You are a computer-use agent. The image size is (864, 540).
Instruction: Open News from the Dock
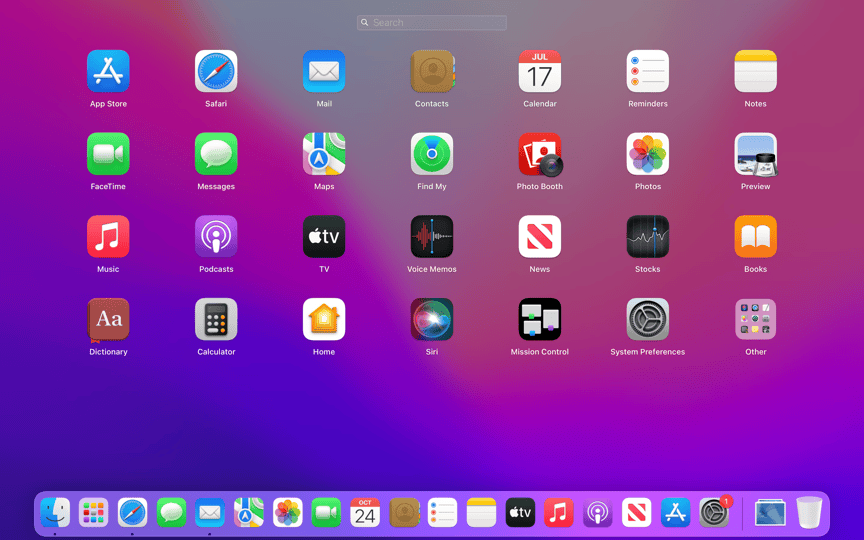coord(636,512)
